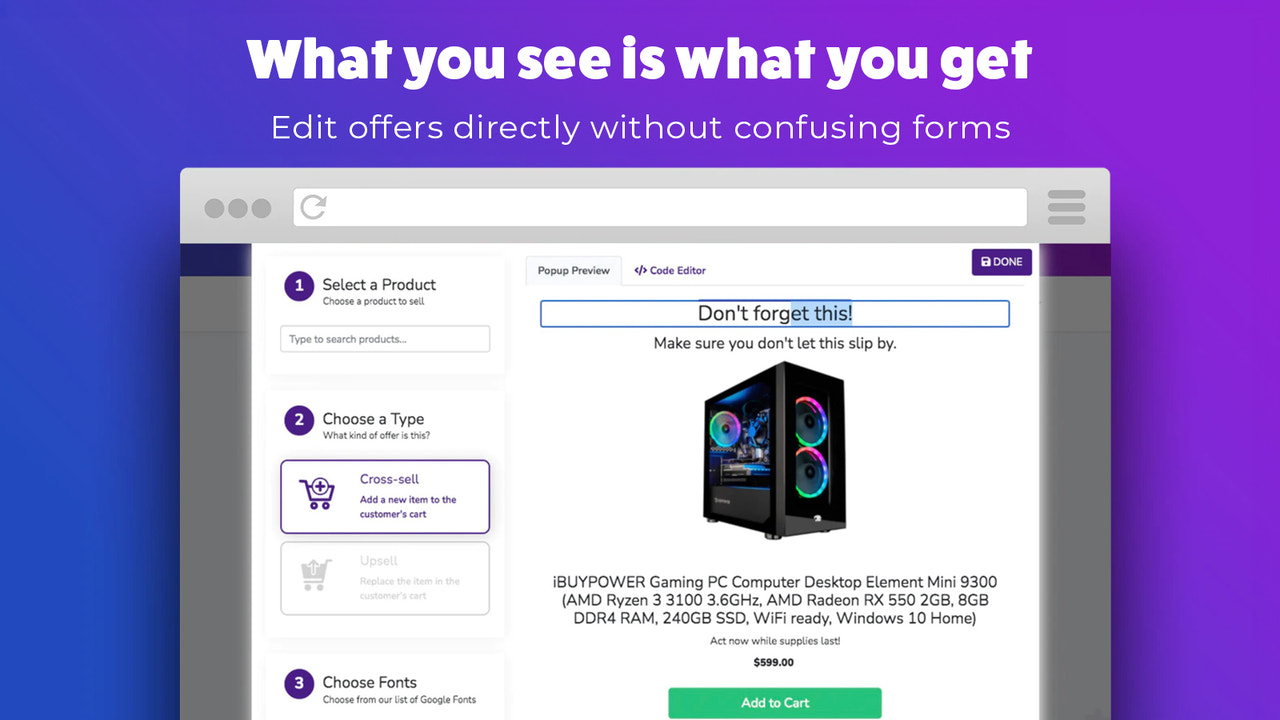Image resolution: width=1280 pixels, height=720 pixels.
Task: Edit the 'Don't forget this!' headline field
Action: coord(775,314)
